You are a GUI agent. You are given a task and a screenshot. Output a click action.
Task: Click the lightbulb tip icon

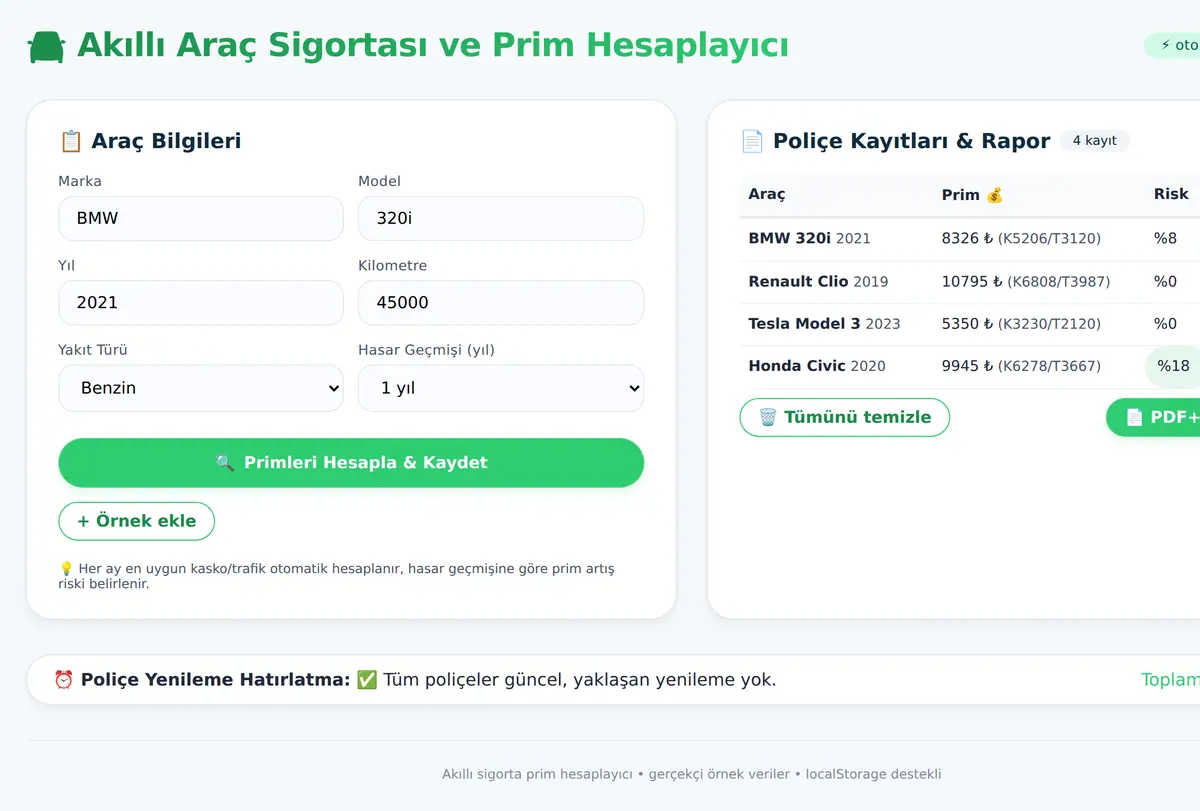pyautogui.click(x=66, y=569)
